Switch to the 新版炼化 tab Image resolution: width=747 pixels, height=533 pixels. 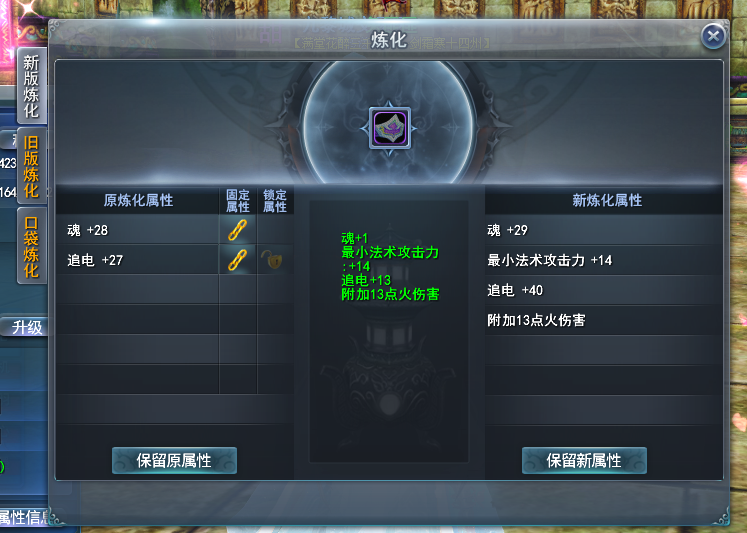click(x=31, y=86)
